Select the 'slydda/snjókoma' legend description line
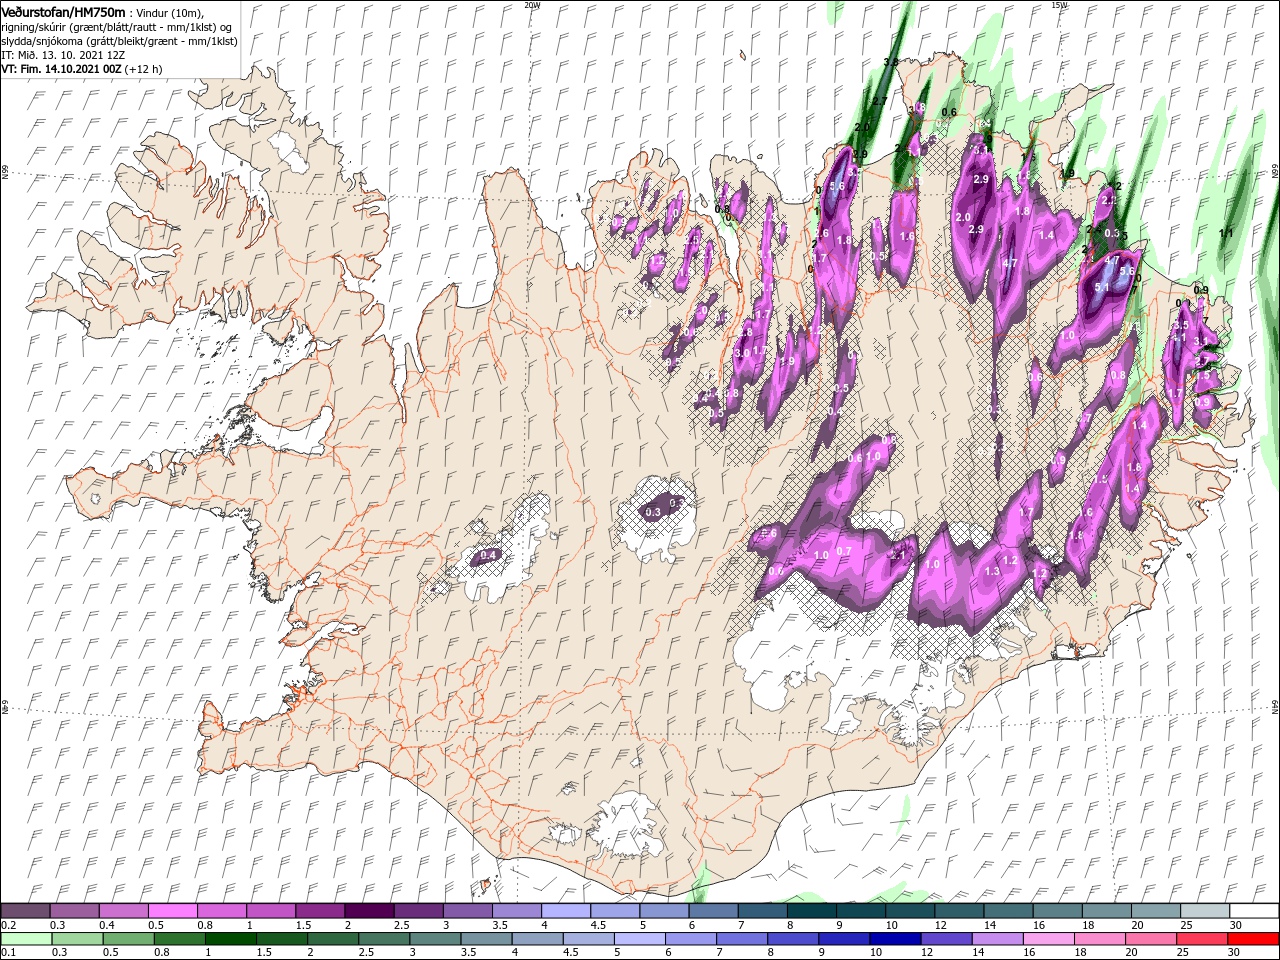This screenshot has width=1280, height=960. tap(119, 41)
